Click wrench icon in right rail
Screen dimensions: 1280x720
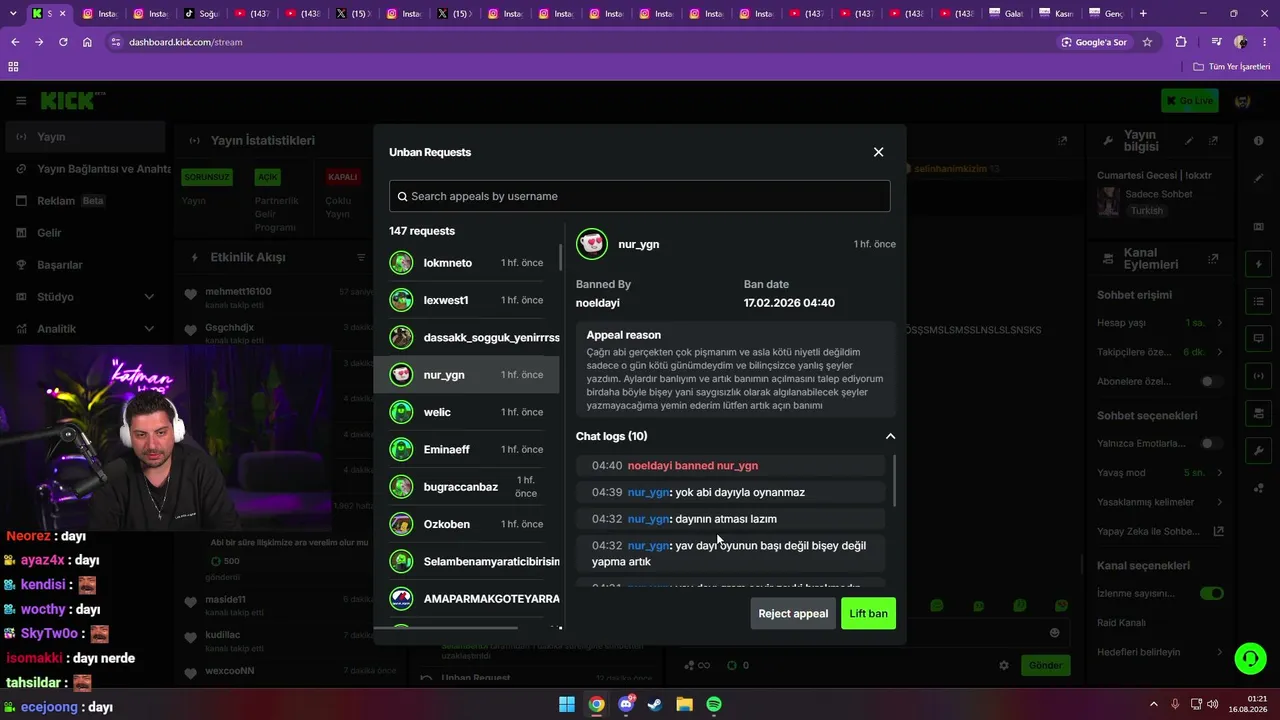[1258, 451]
